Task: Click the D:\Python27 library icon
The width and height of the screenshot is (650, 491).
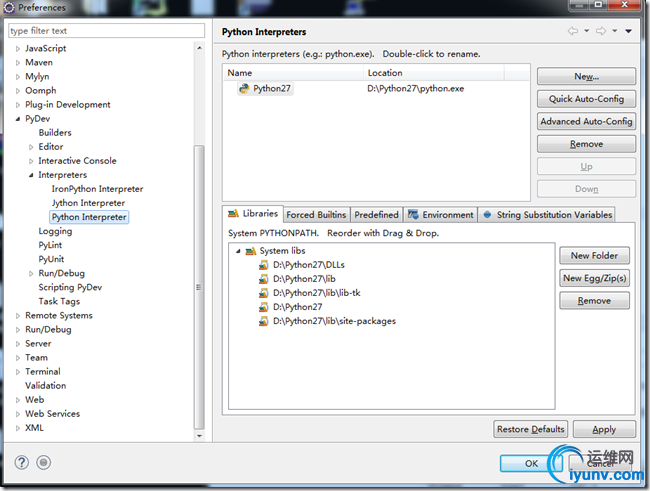Action: (263, 307)
